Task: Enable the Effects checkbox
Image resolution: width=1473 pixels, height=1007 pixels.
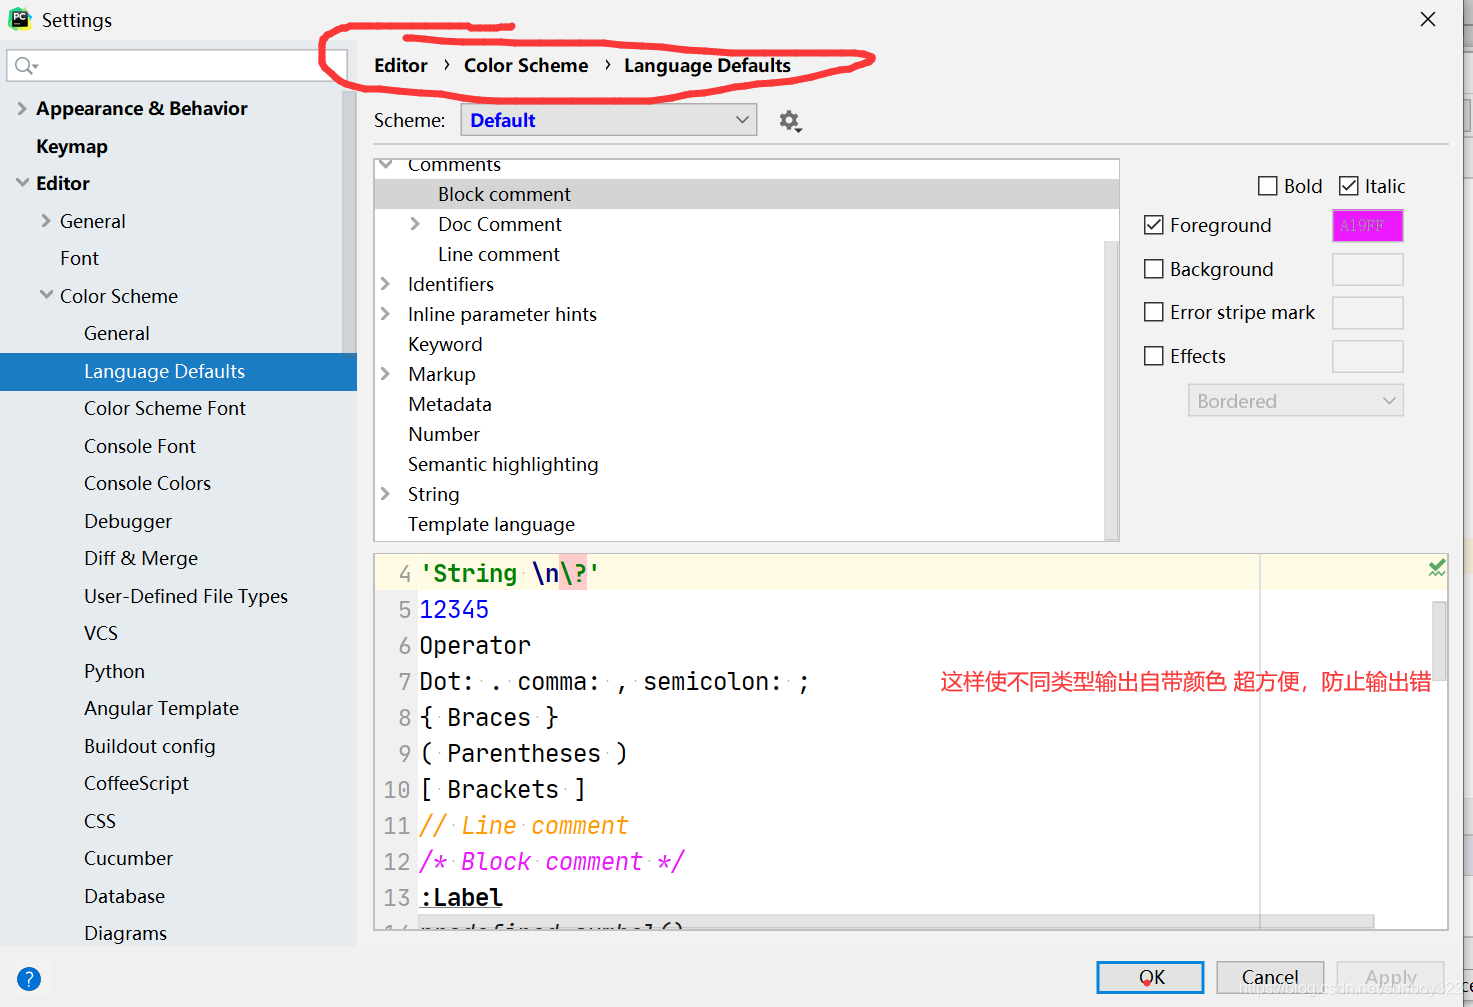Action: [x=1154, y=356]
